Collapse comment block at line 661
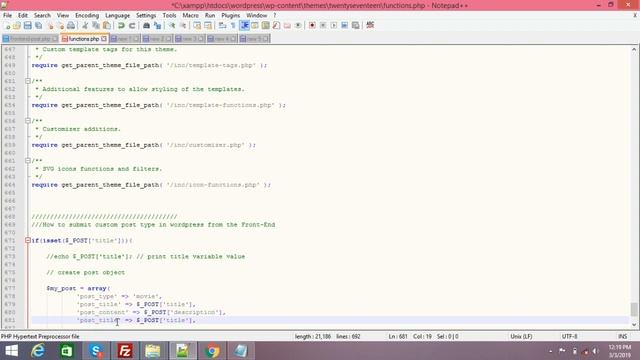 pos(28,161)
